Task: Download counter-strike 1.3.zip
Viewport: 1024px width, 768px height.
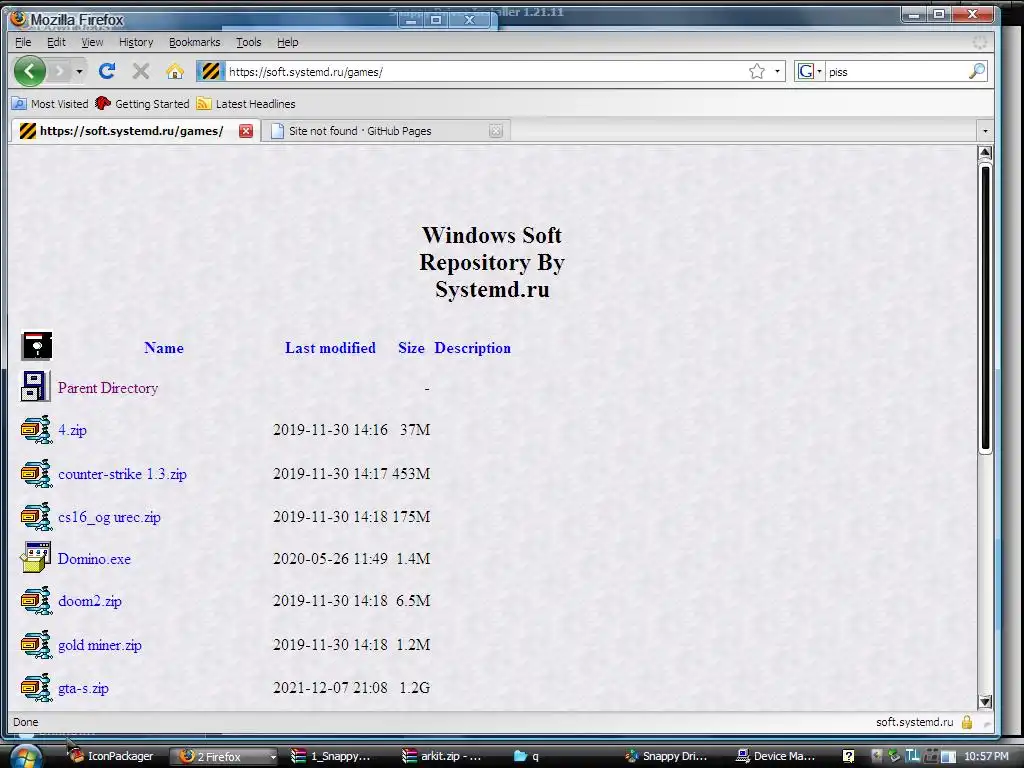Action: (122, 474)
